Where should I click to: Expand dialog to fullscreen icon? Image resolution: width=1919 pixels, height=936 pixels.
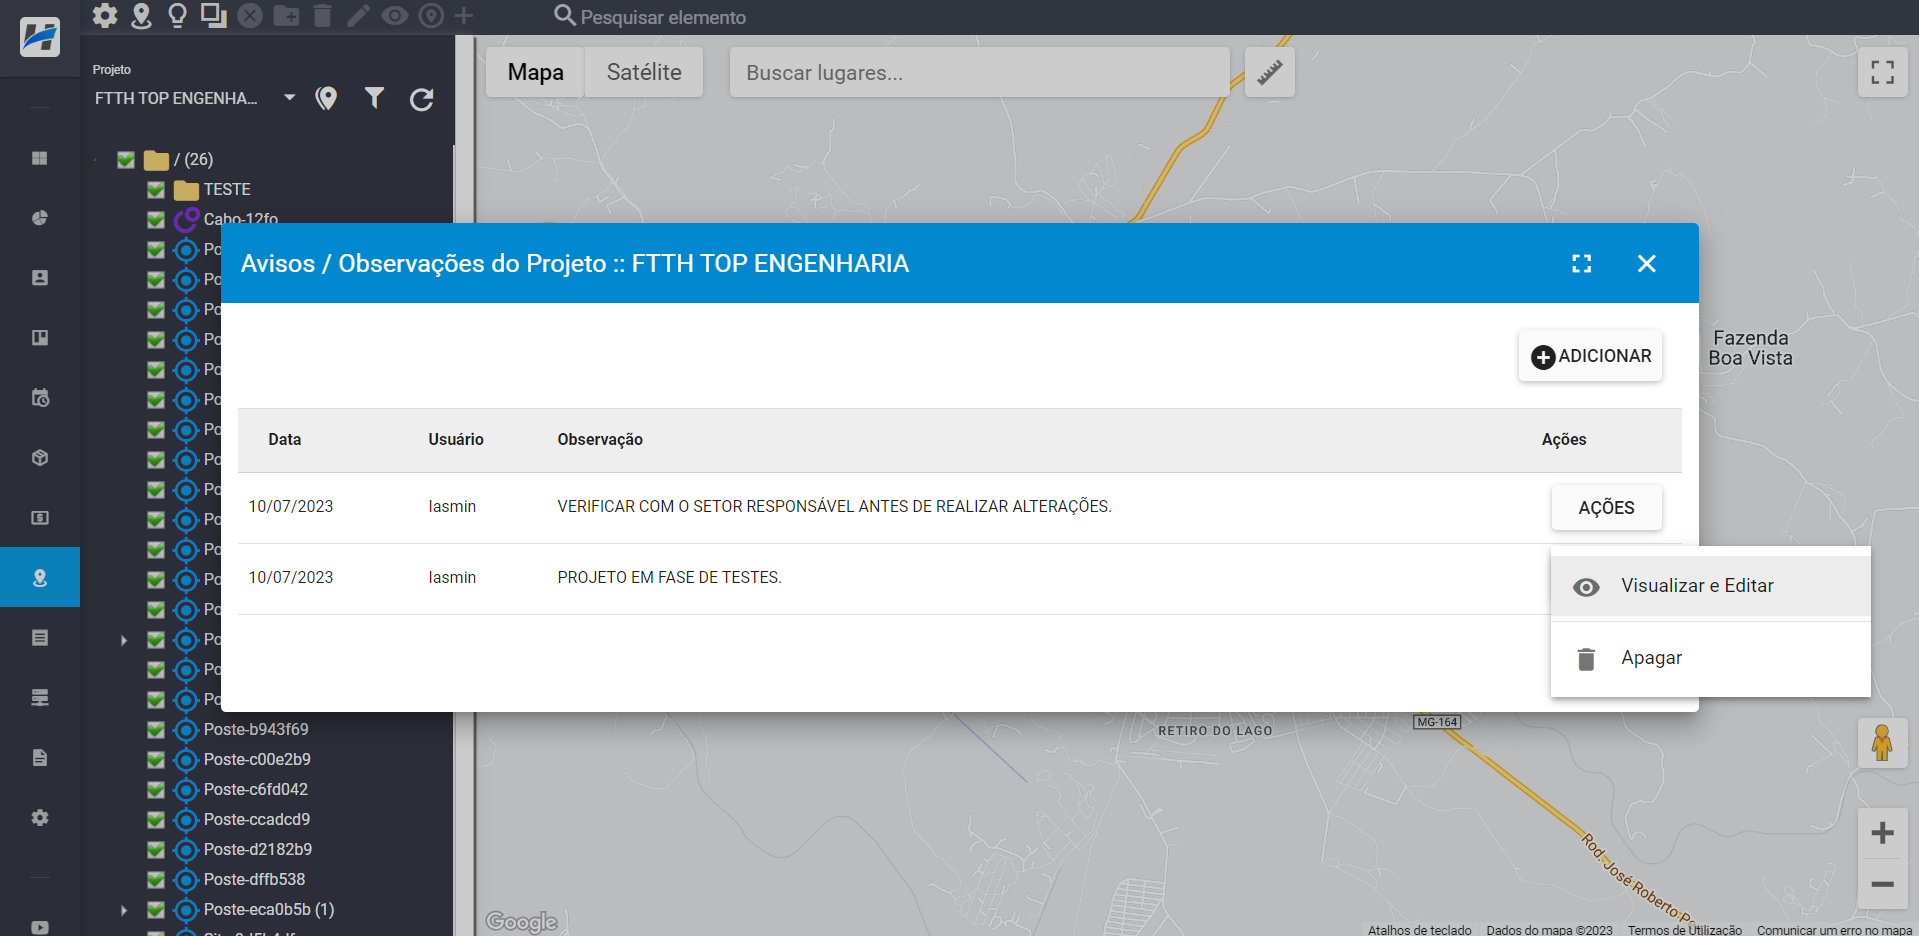pos(1581,263)
